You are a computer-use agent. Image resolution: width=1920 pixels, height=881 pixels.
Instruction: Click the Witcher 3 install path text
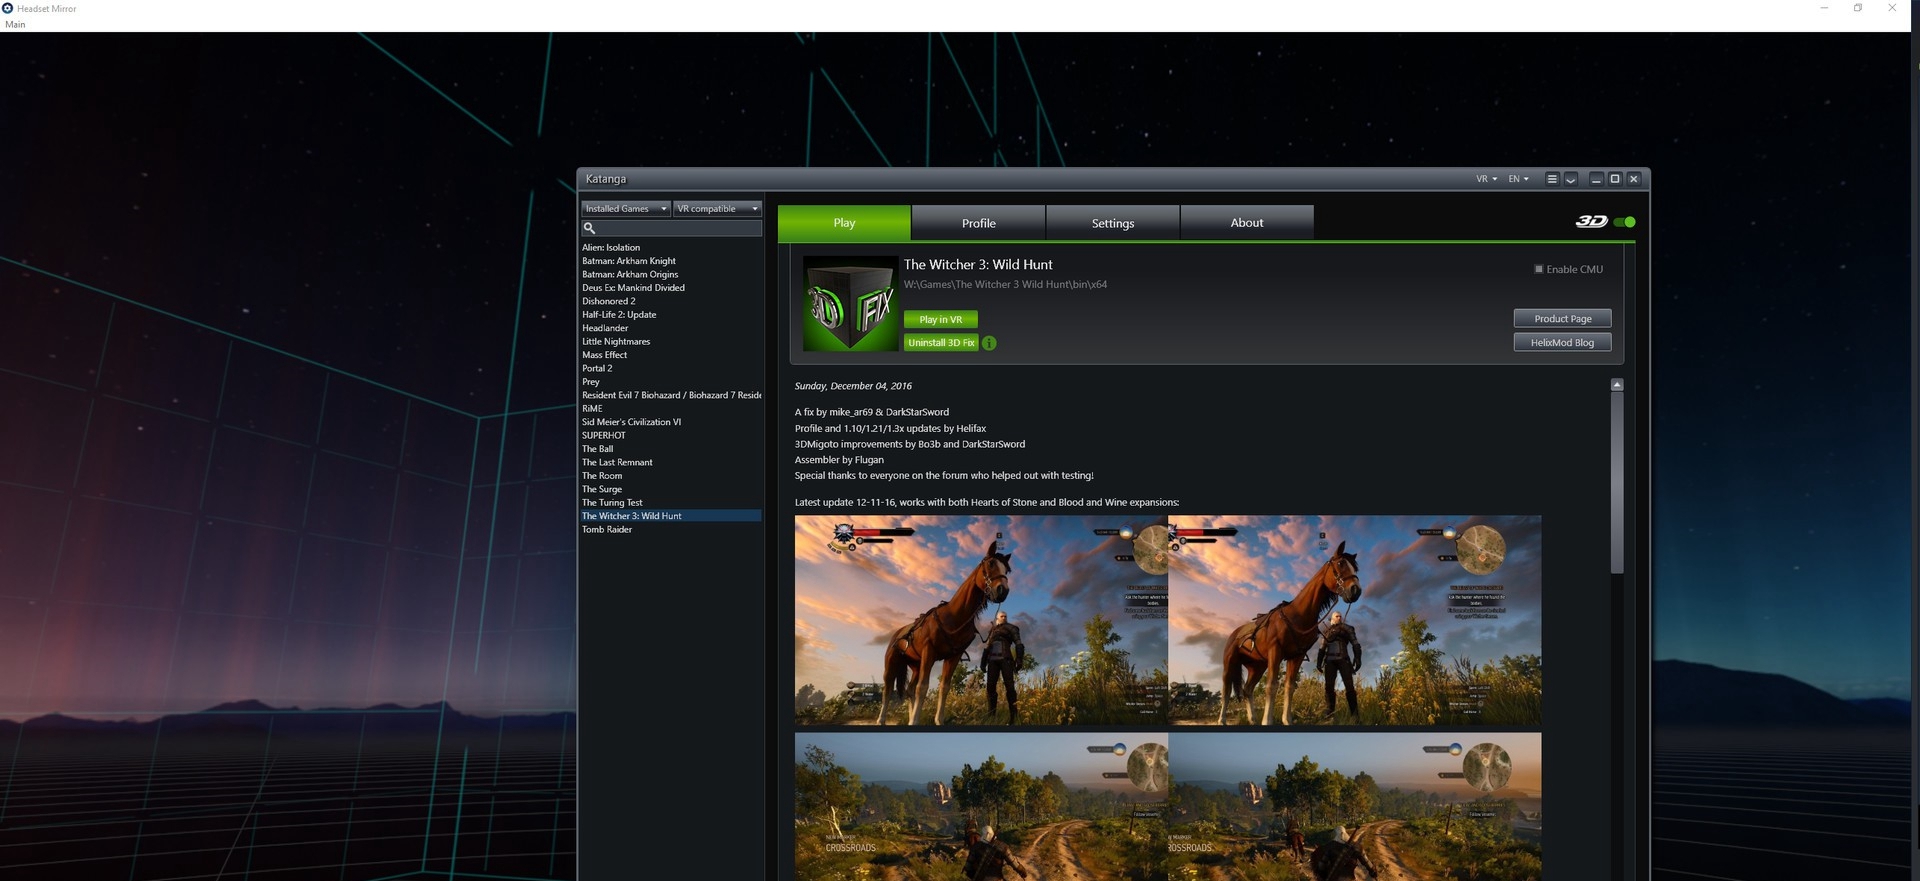[x=1005, y=285]
